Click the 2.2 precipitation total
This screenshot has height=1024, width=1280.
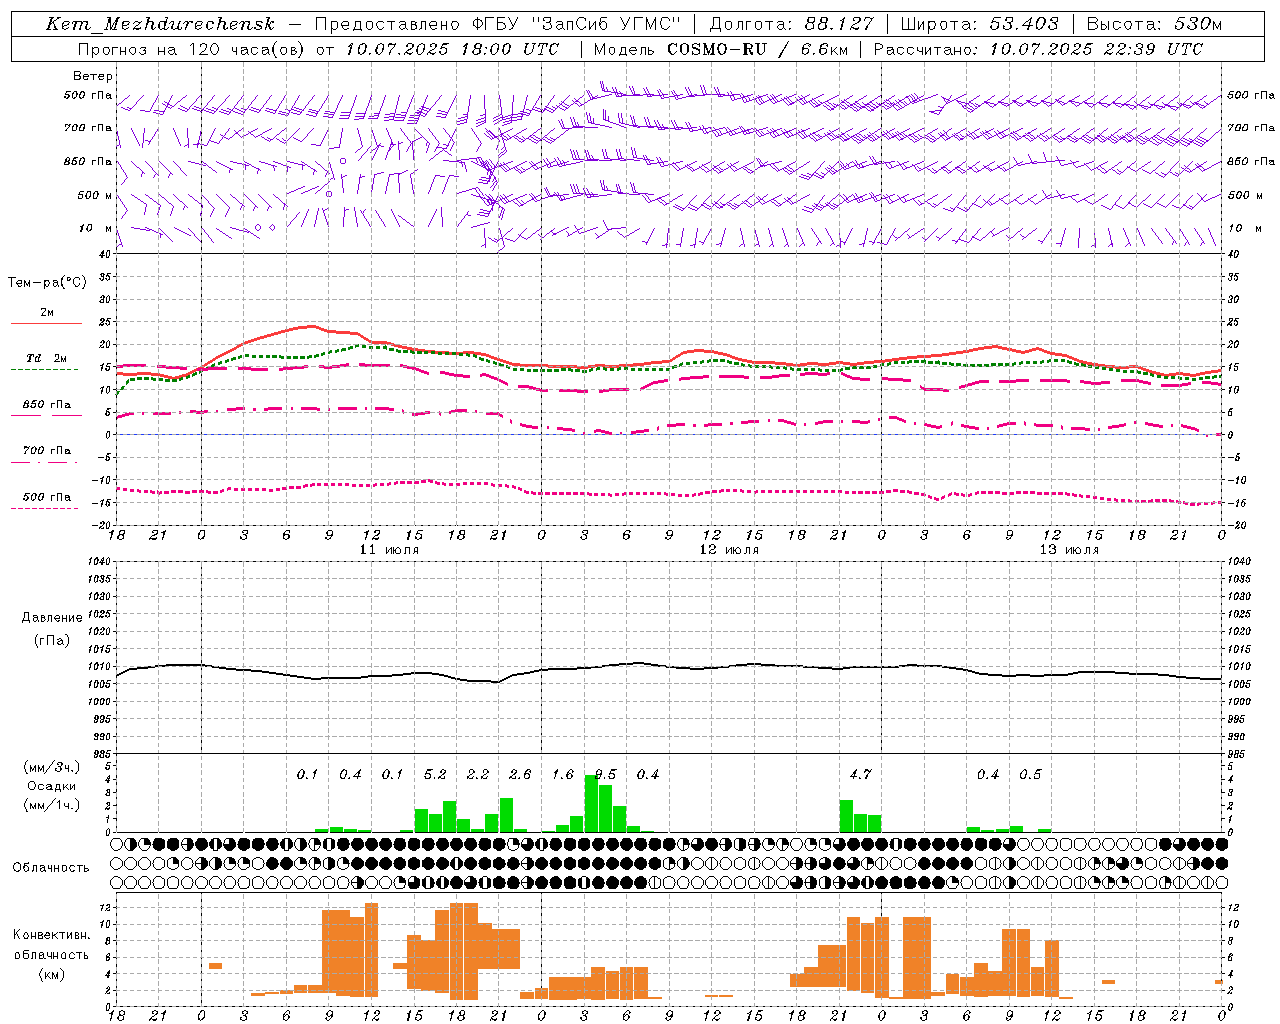(478, 774)
